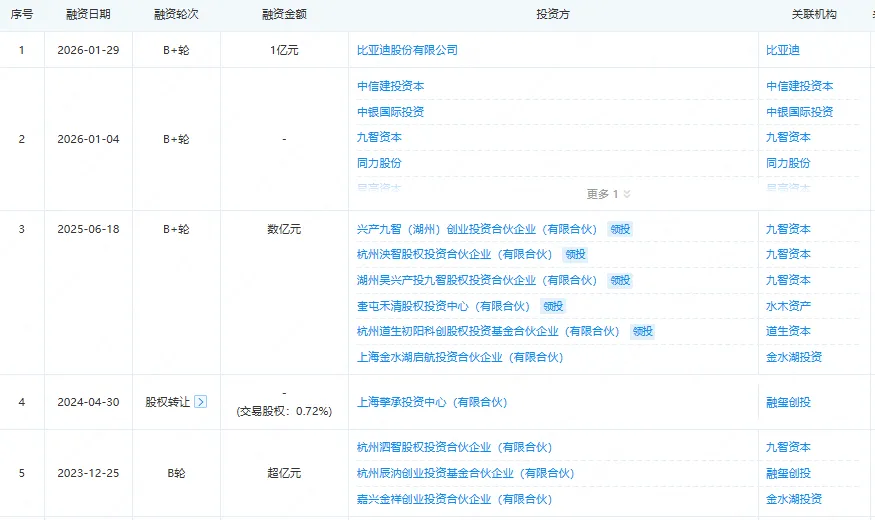
Task: Open 同力股份 in the 关联机构 column
Action: pyautogui.click(x=788, y=163)
